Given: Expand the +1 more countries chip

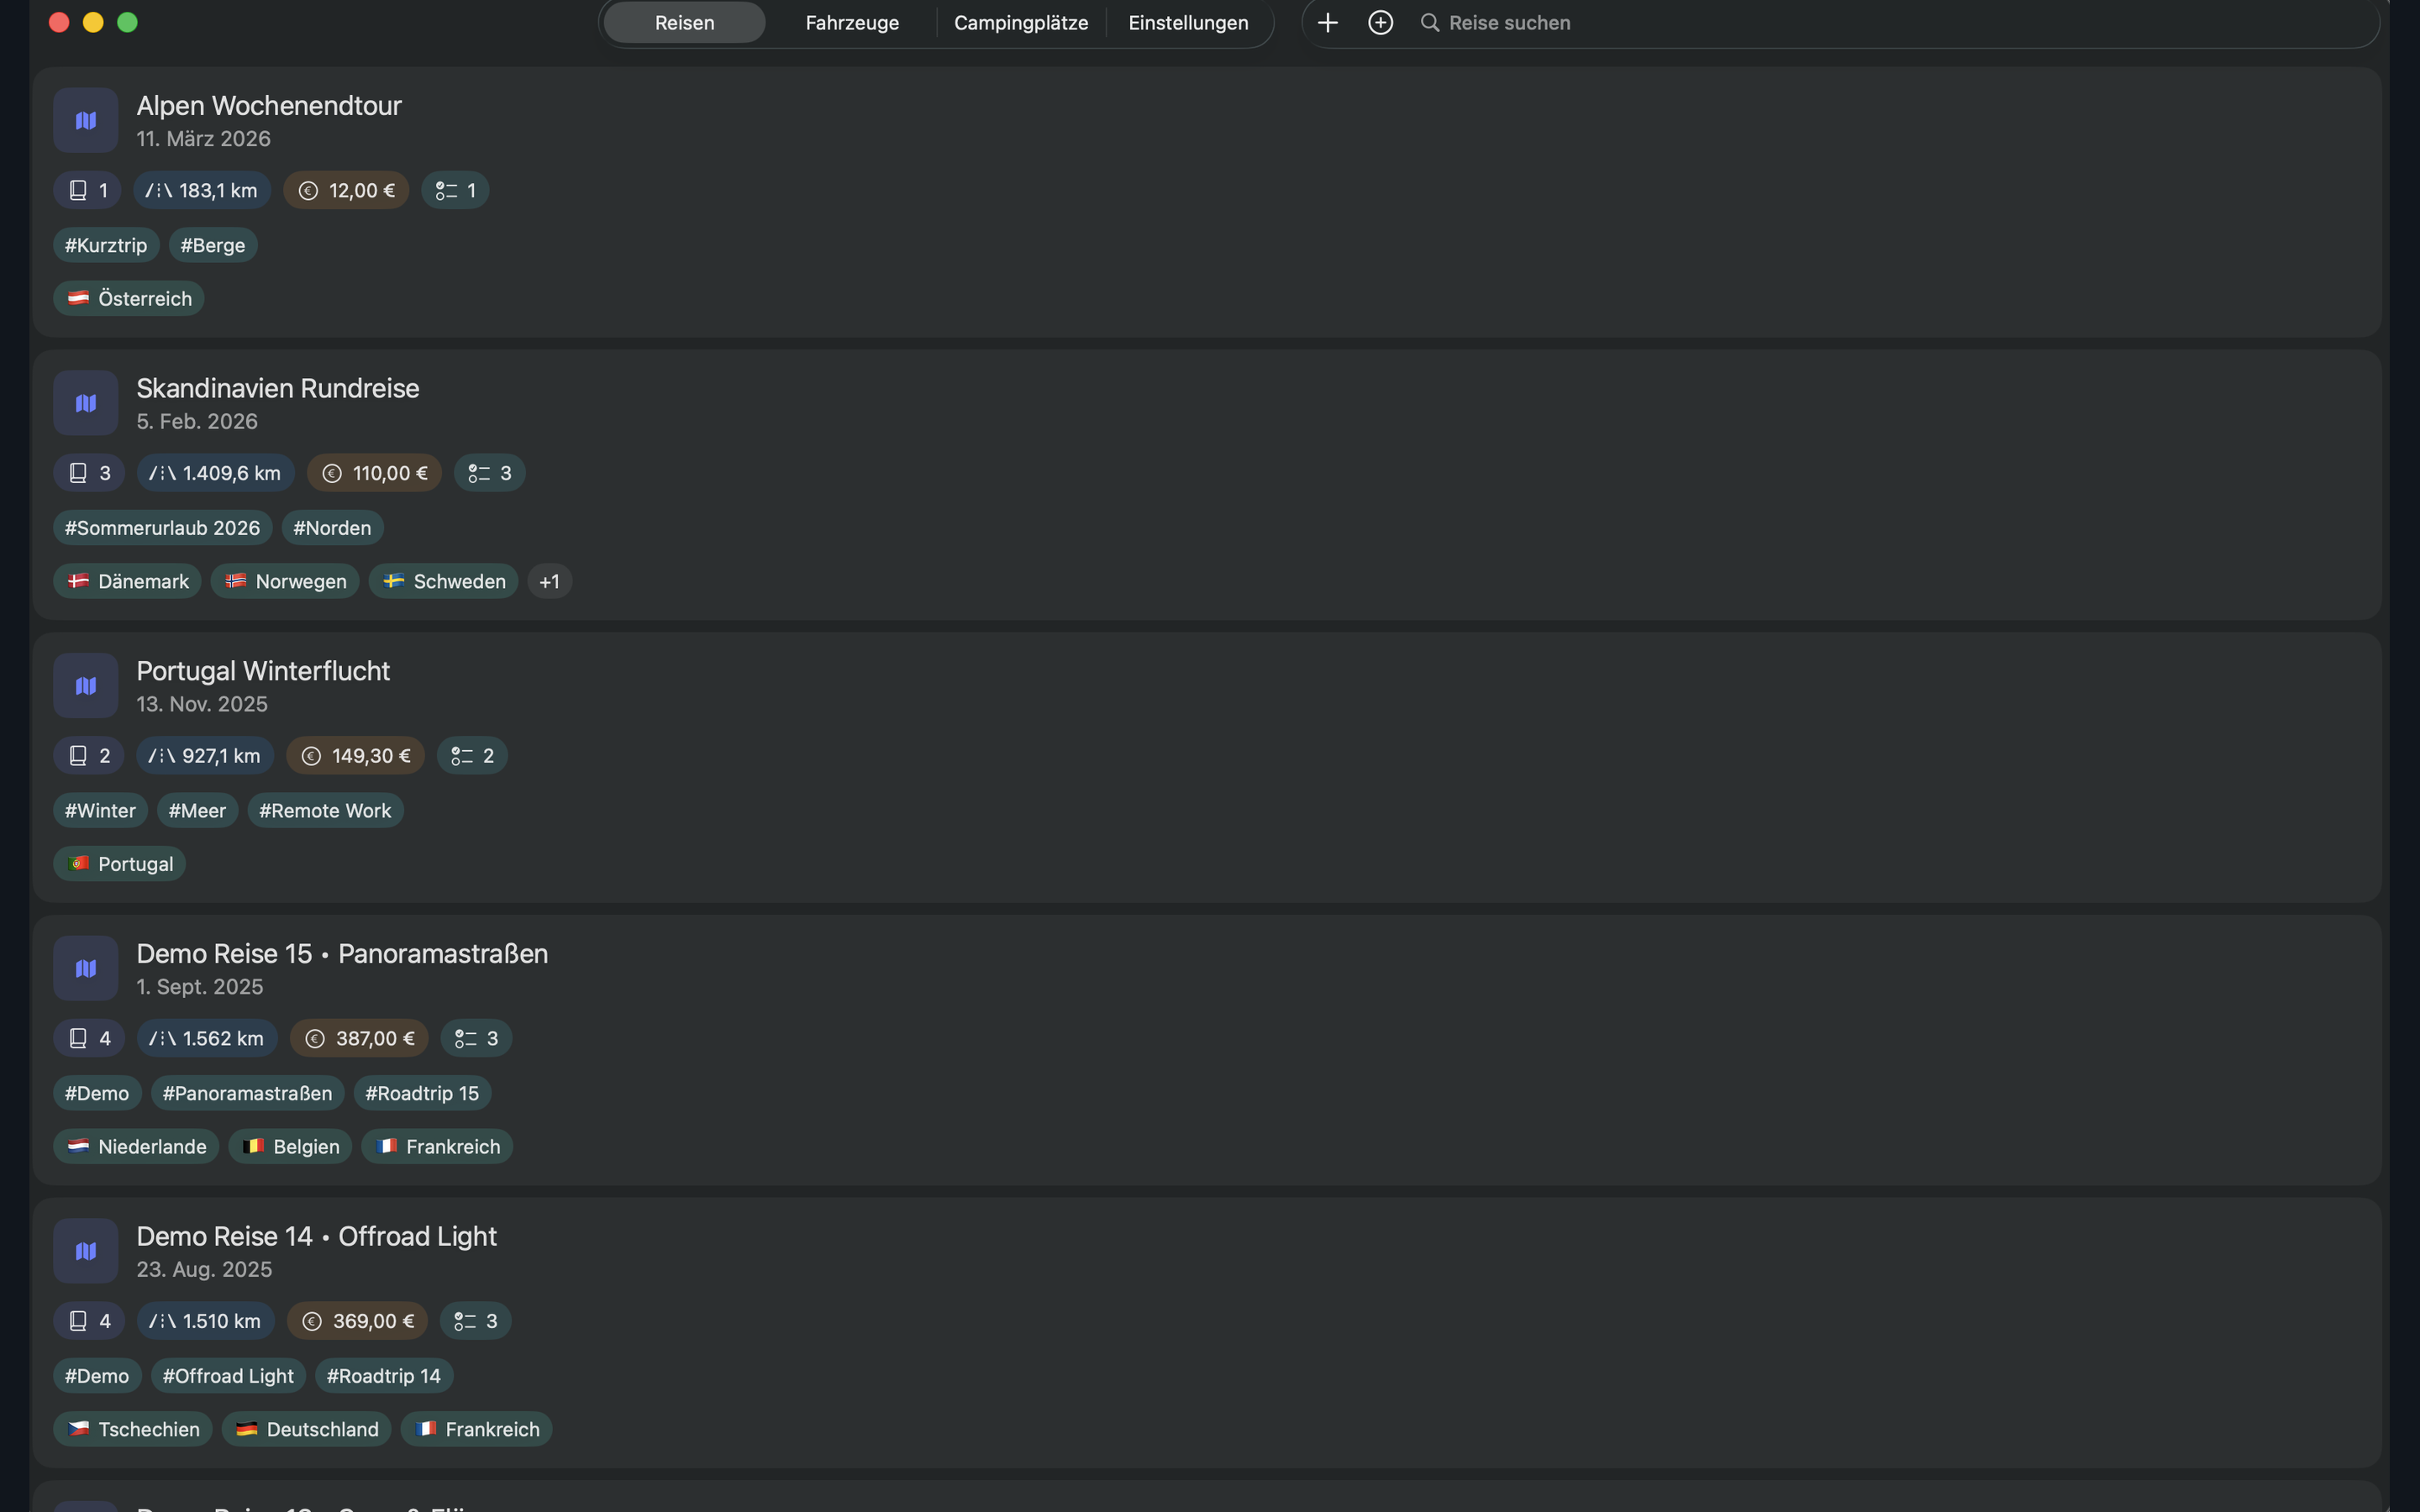Looking at the screenshot, I should [549, 582].
